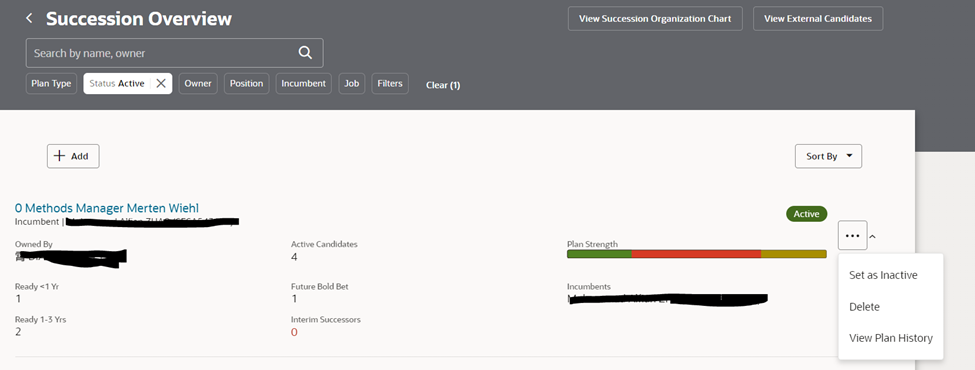
Task: Collapse the plan details with the chevron
Action: tap(873, 236)
